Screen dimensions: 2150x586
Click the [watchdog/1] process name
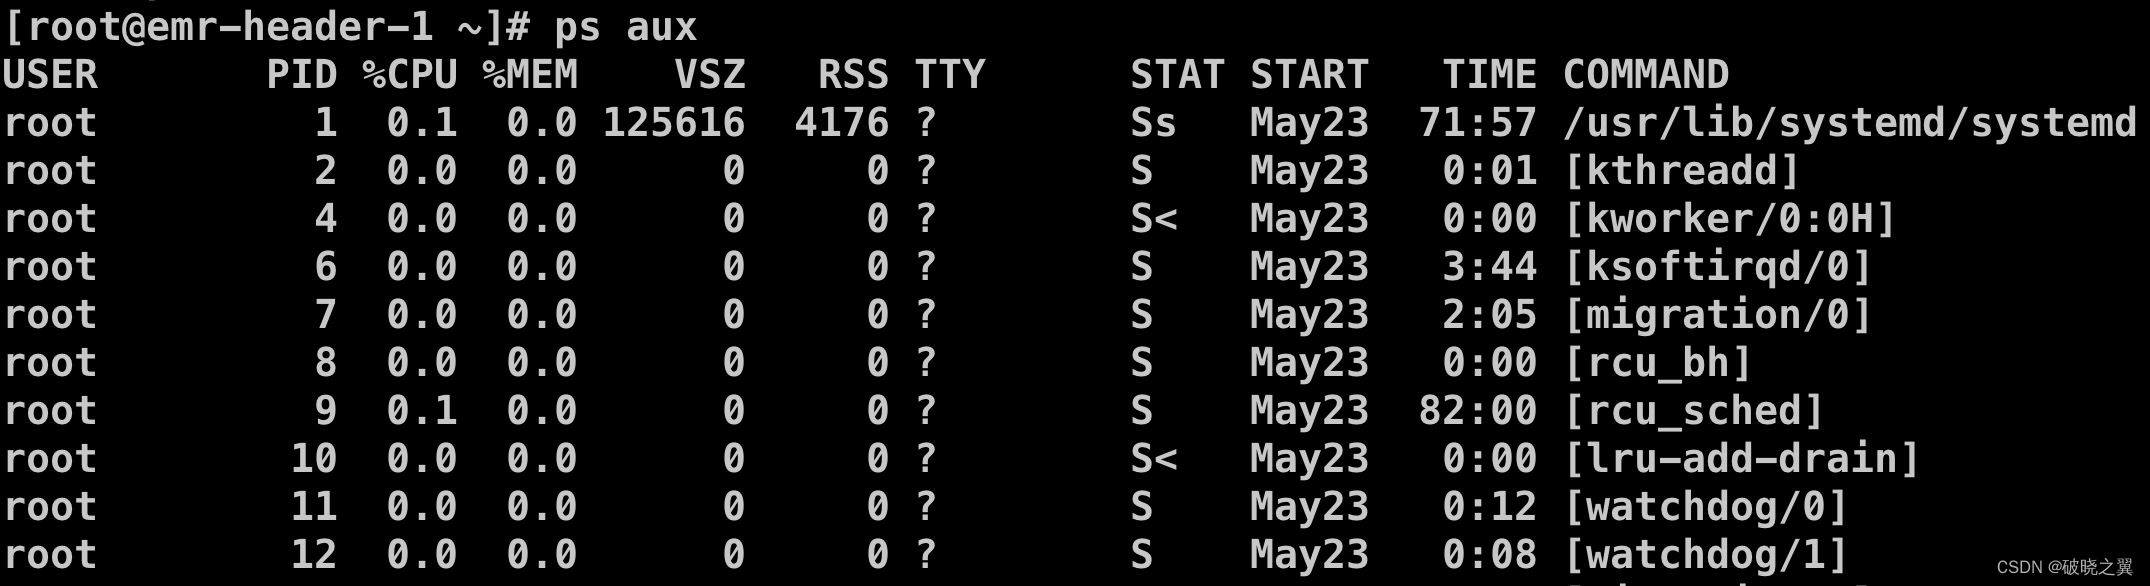(x=1705, y=555)
